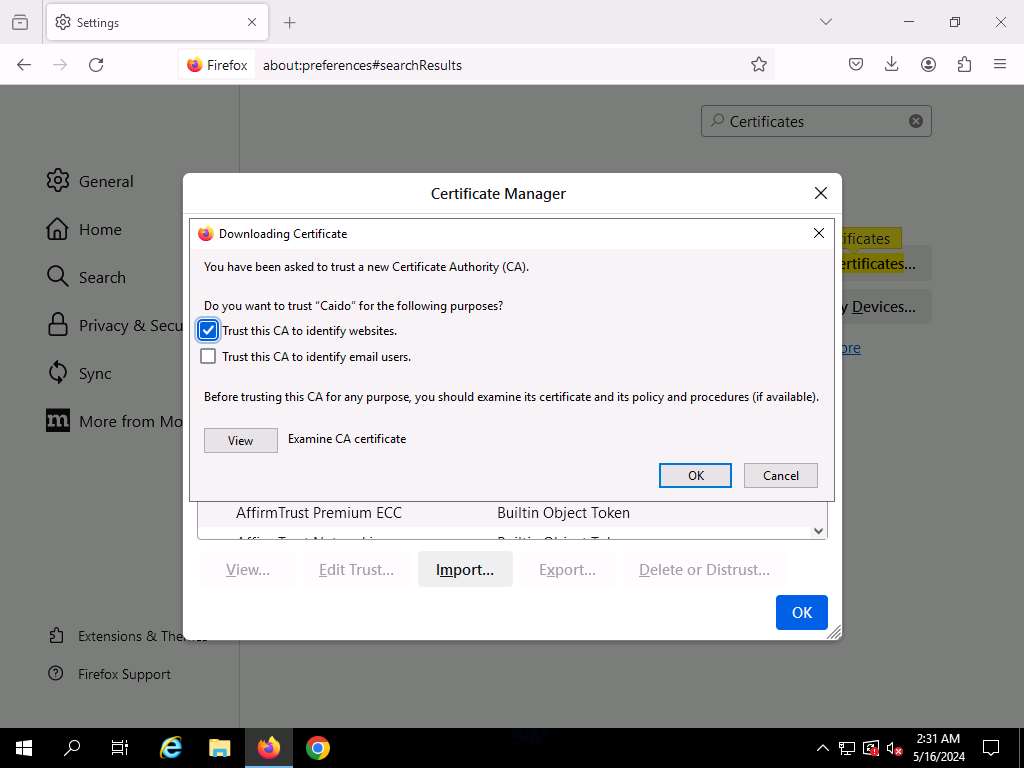Show hidden system tray icons
The image size is (1024, 768).
click(822, 748)
